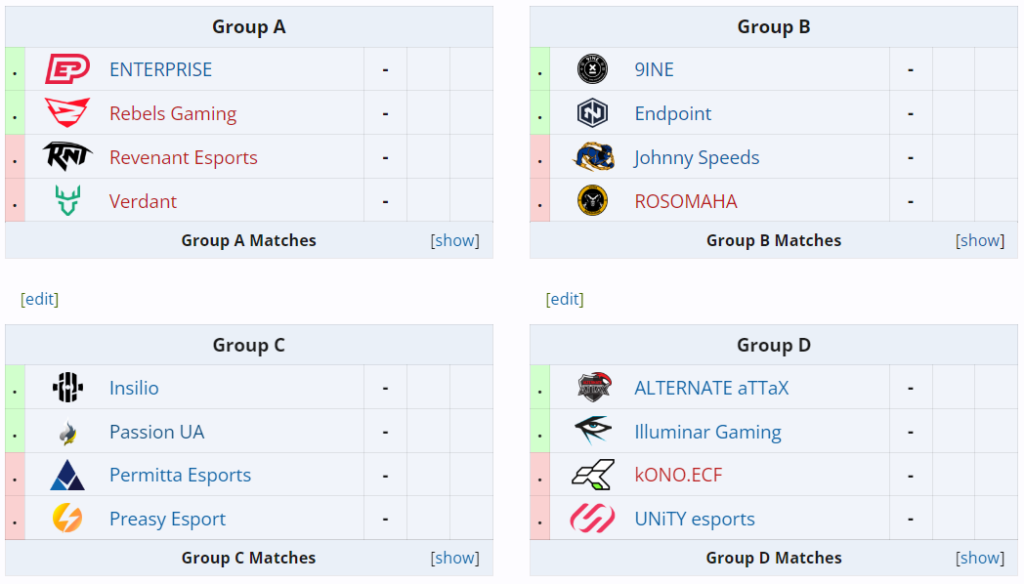The height and width of the screenshot is (584, 1024).
Task: Show Group A Matches
Action: 455,241
